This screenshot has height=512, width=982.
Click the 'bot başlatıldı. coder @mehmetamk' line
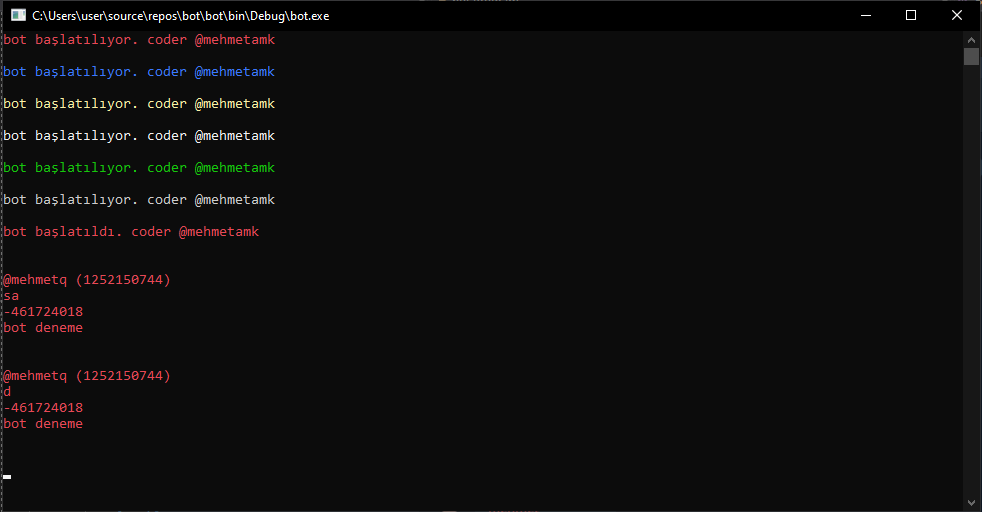(130, 232)
